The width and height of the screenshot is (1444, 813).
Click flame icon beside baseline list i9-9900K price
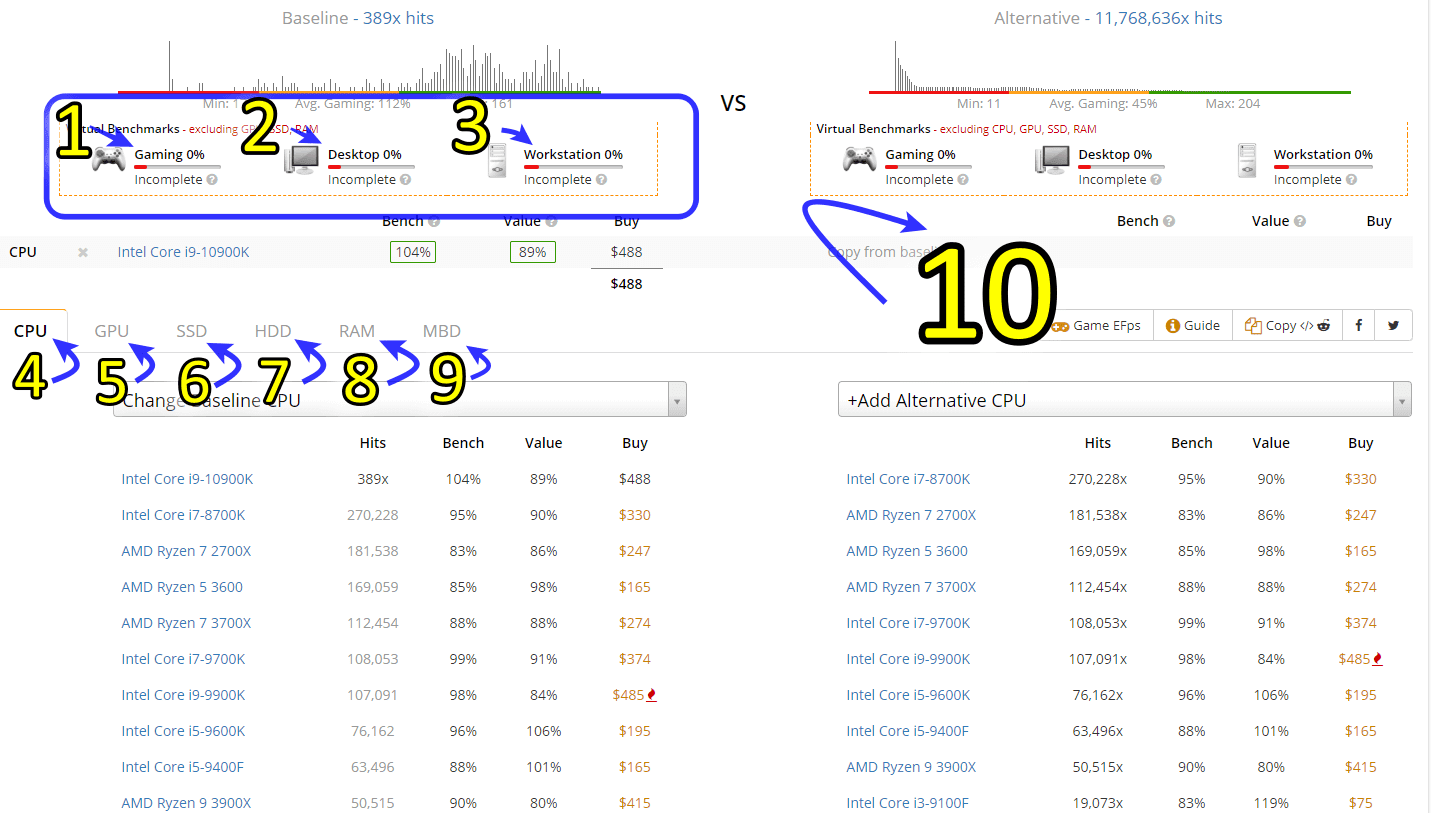point(652,695)
